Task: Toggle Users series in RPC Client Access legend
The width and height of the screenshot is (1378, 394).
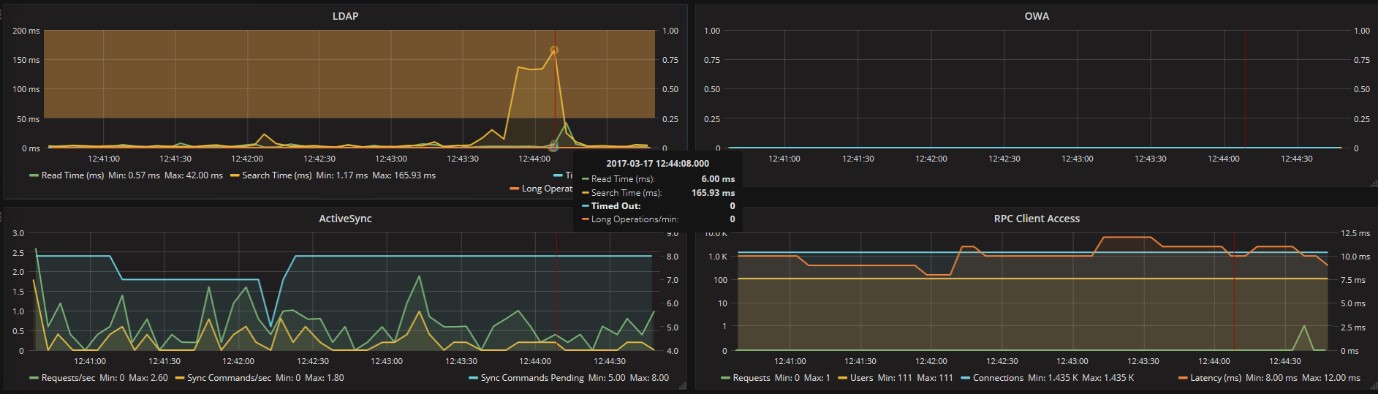Action: tap(863, 378)
